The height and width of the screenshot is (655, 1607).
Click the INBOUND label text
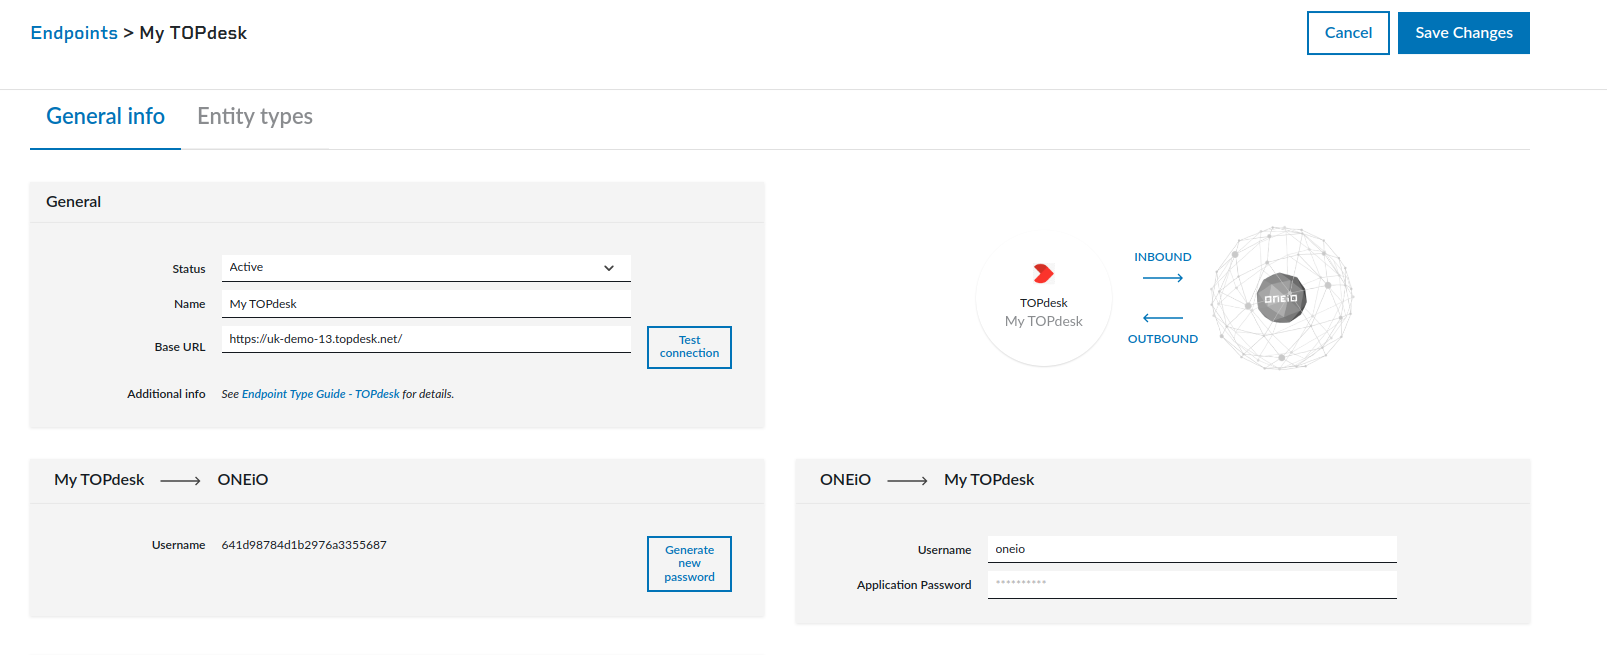click(1162, 257)
